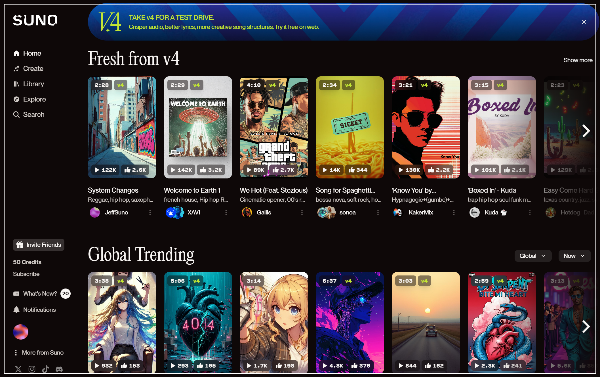
Task: Play the Boxed In desert cover
Action: tap(502, 127)
